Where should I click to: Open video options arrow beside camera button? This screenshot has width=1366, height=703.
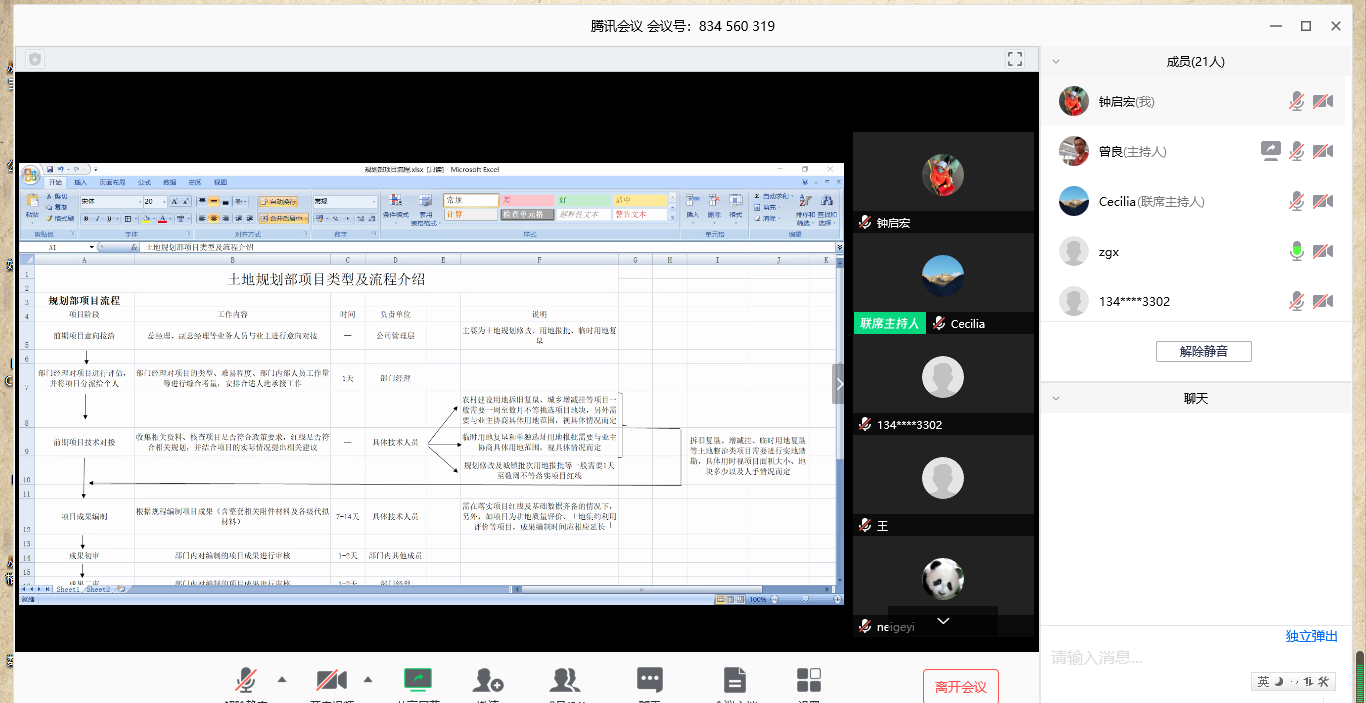pyautogui.click(x=368, y=680)
